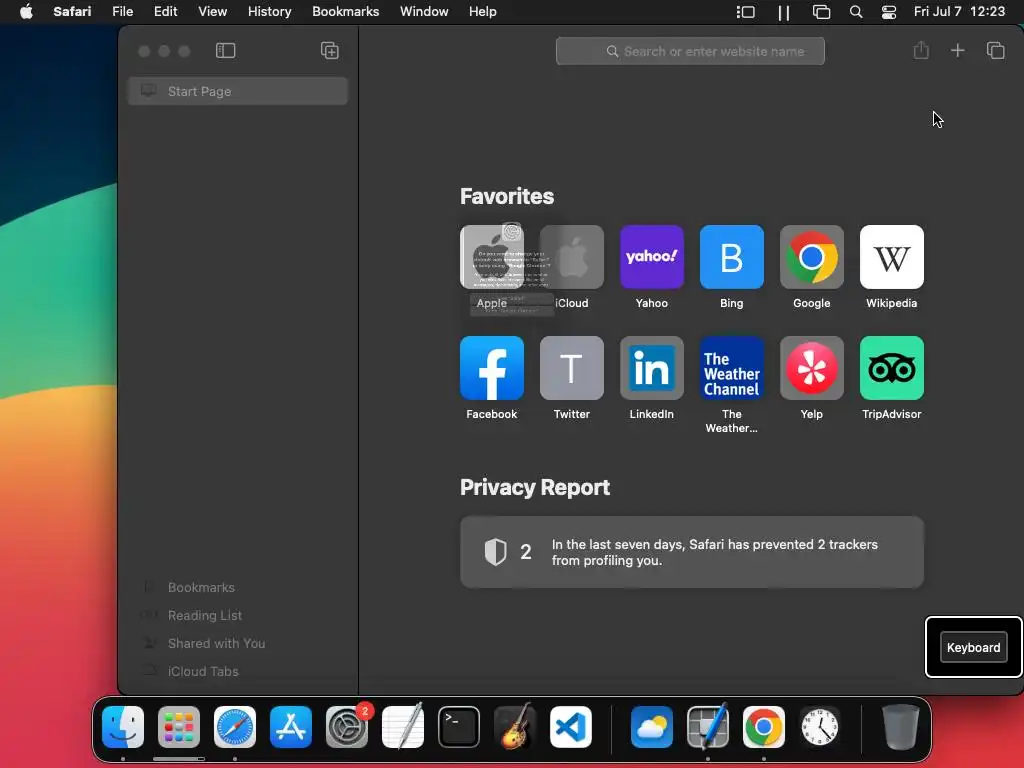Click the Share toolbar icon
The width and height of the screenshot is (1024, 768).
click(x=921, y=50)
